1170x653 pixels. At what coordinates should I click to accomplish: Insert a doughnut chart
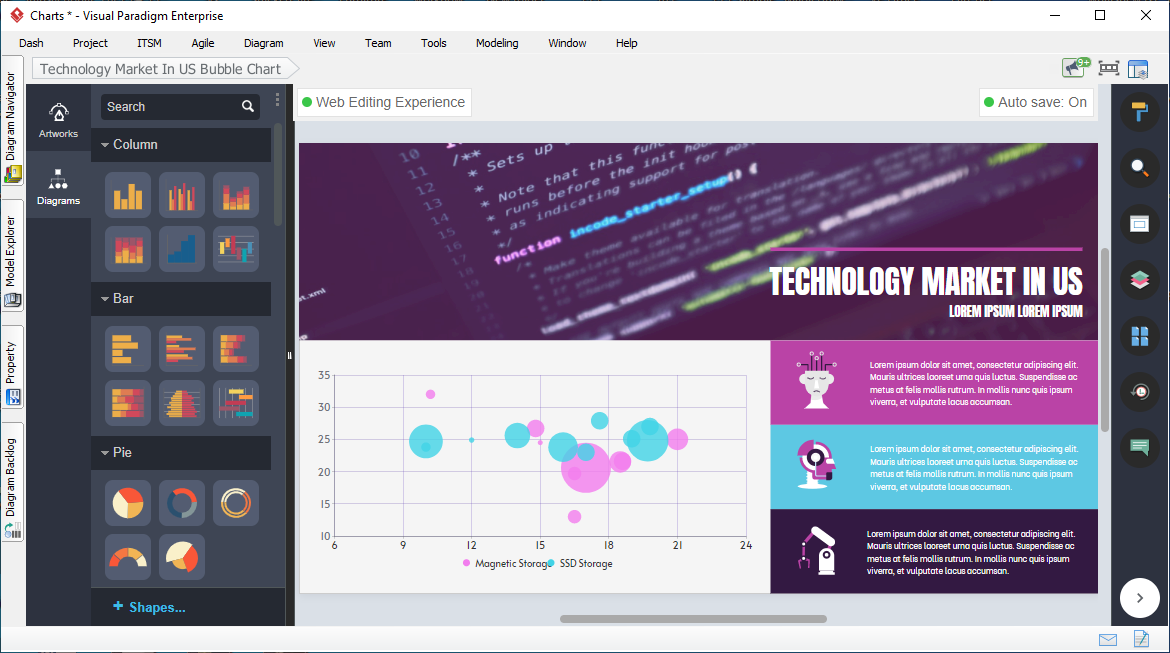click(181, 503)
